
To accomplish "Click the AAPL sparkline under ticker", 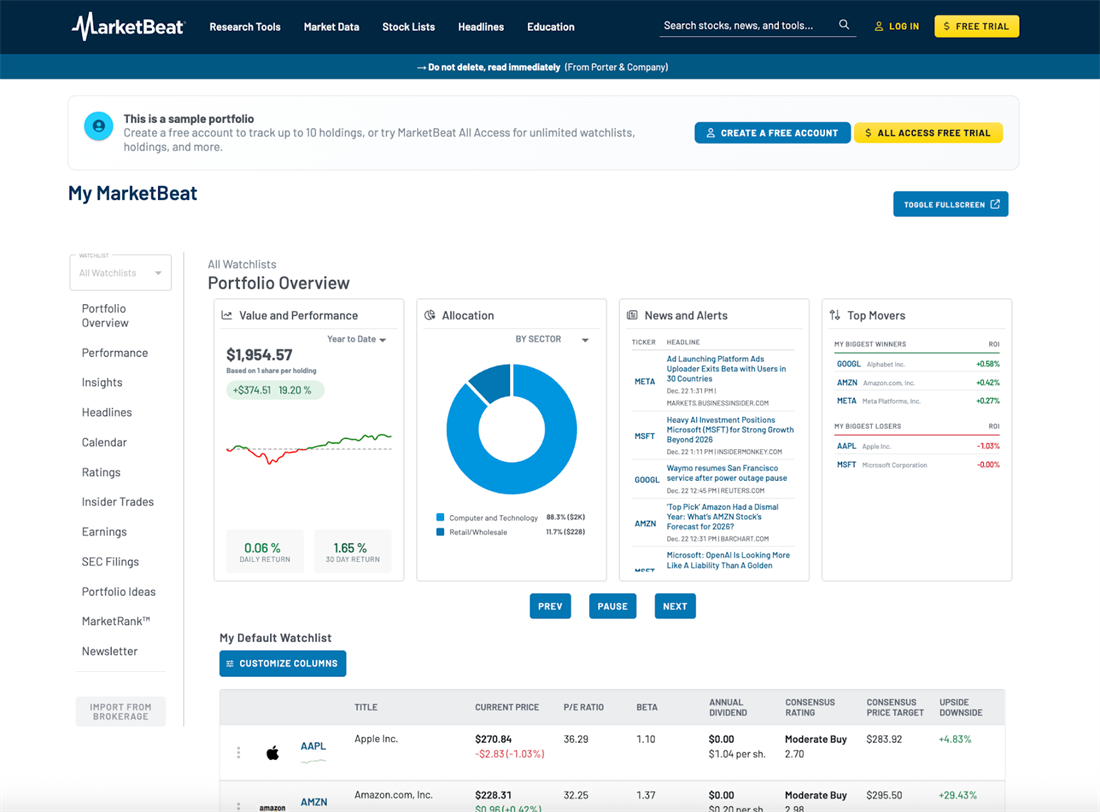I will coord(314,761).
